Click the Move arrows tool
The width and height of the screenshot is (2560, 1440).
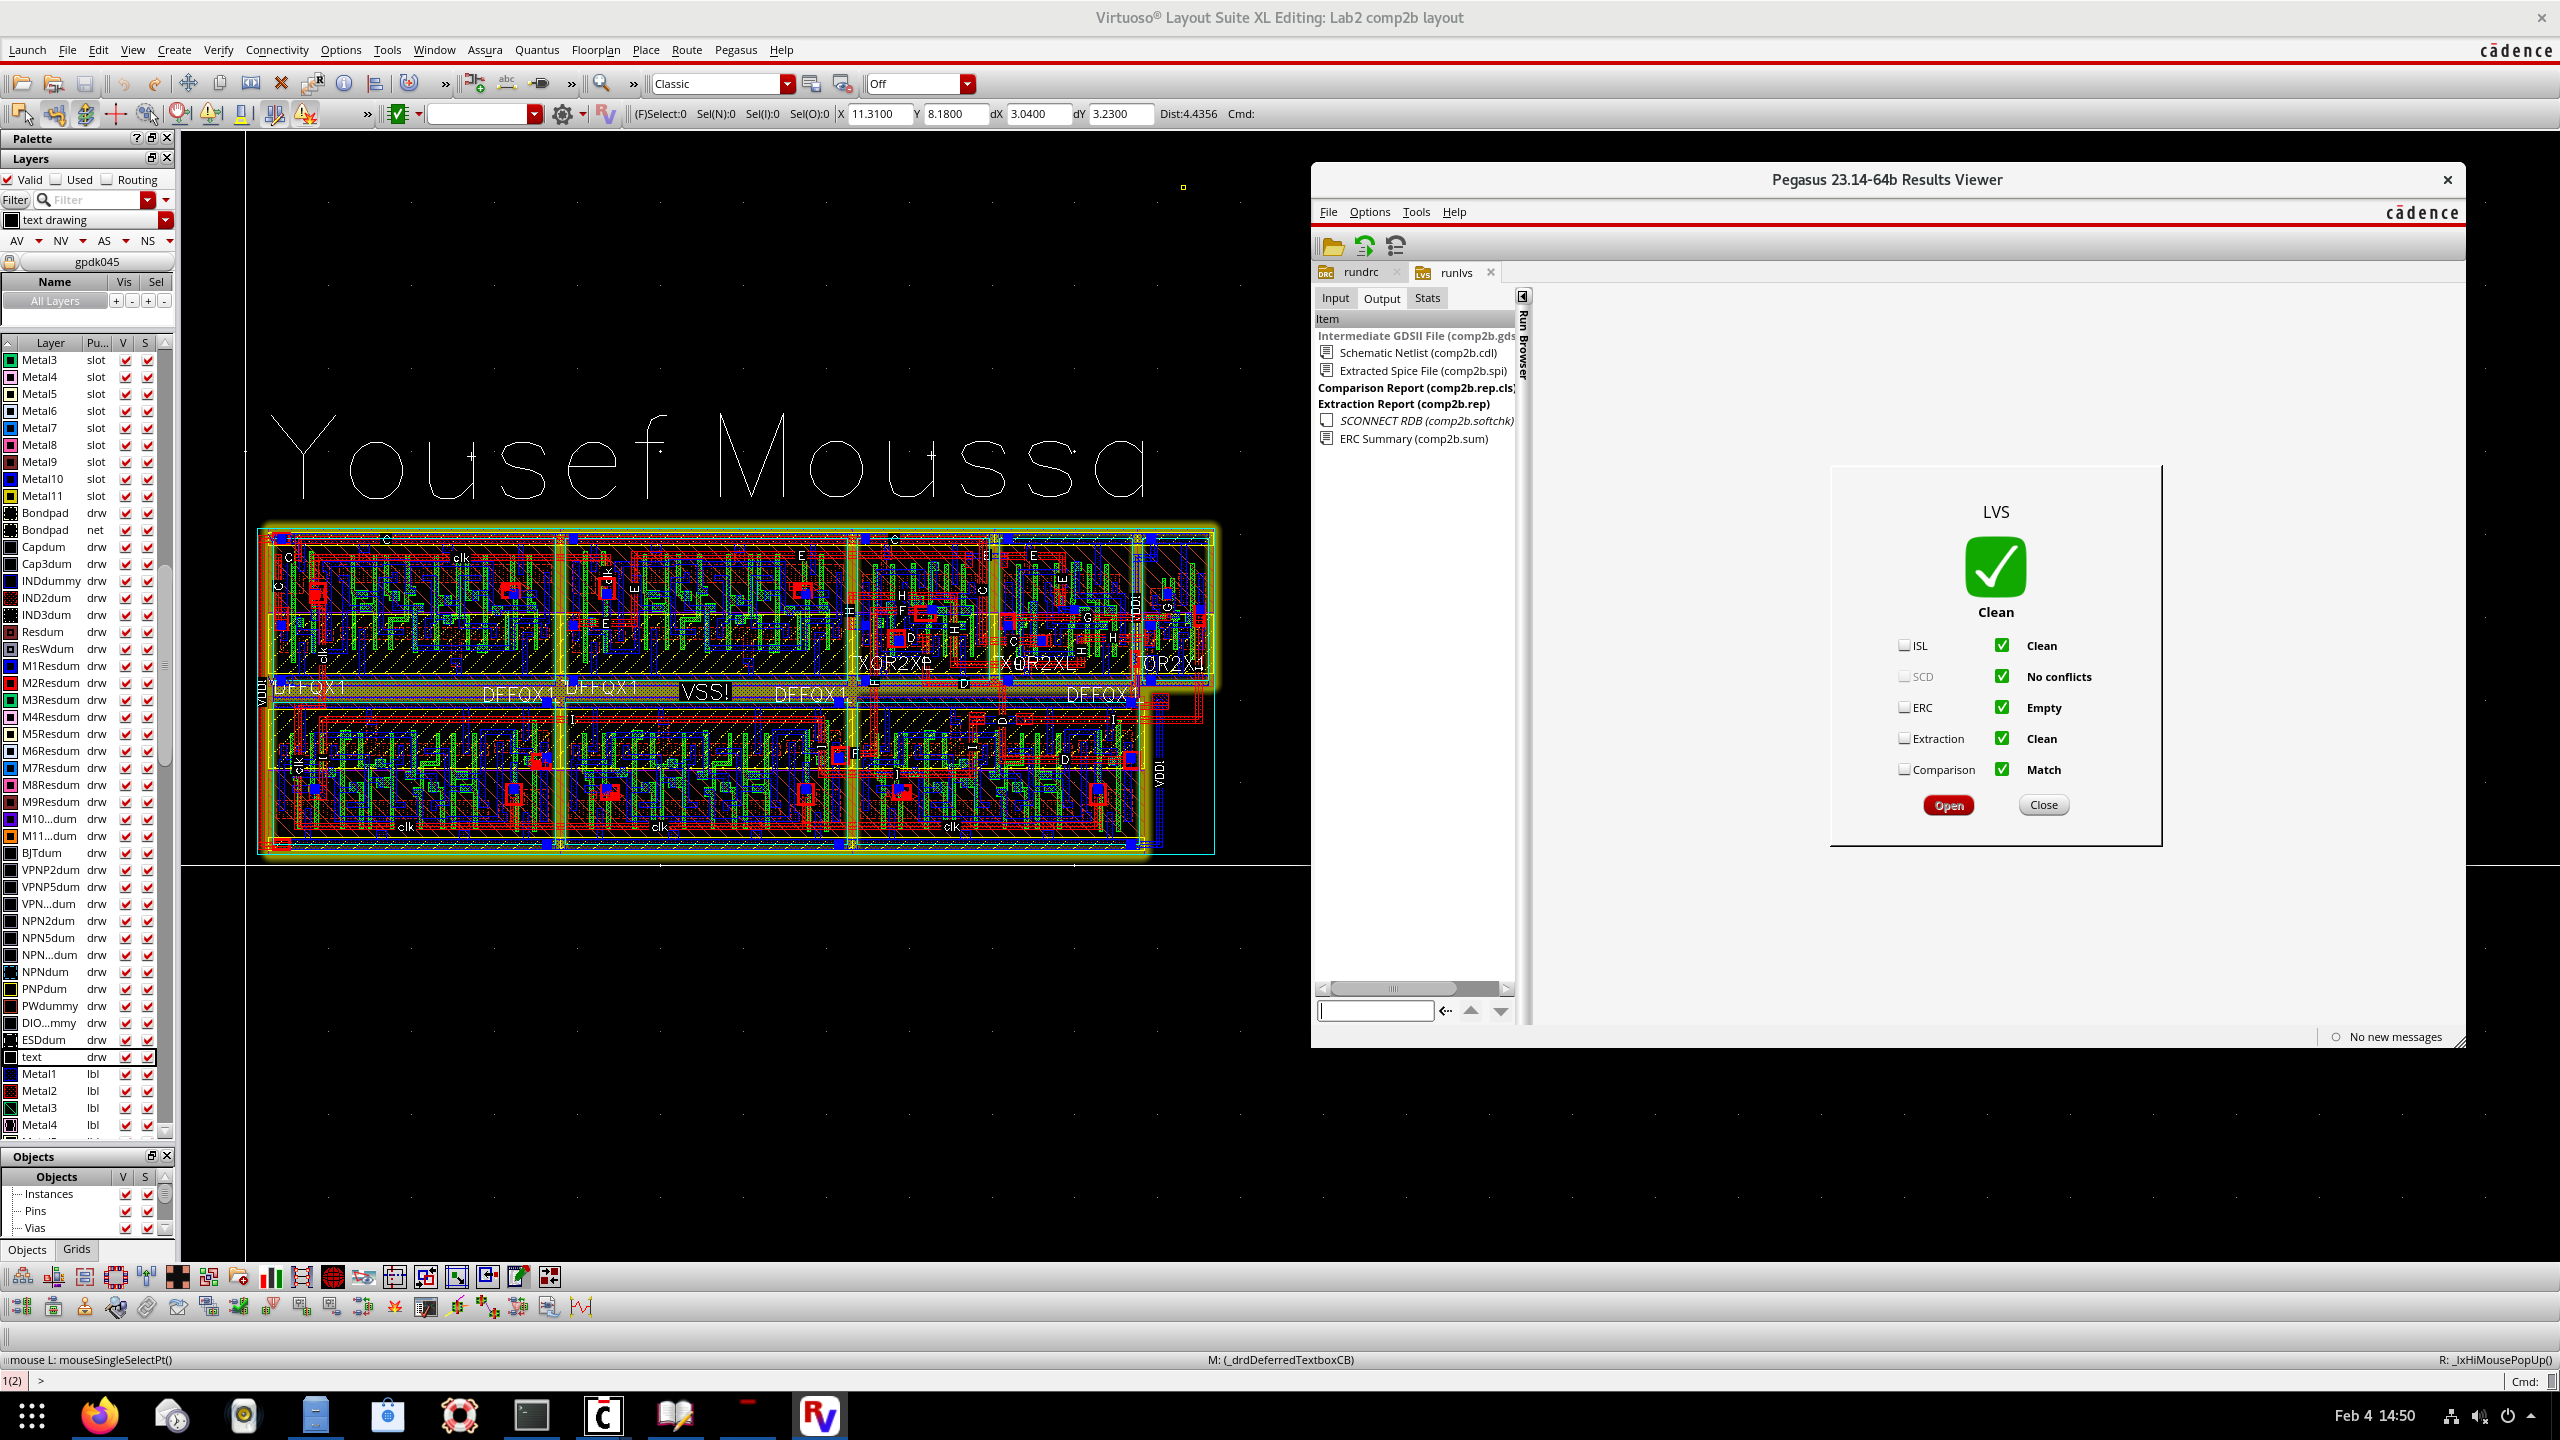pyautogui.click(x=188, y=84)
